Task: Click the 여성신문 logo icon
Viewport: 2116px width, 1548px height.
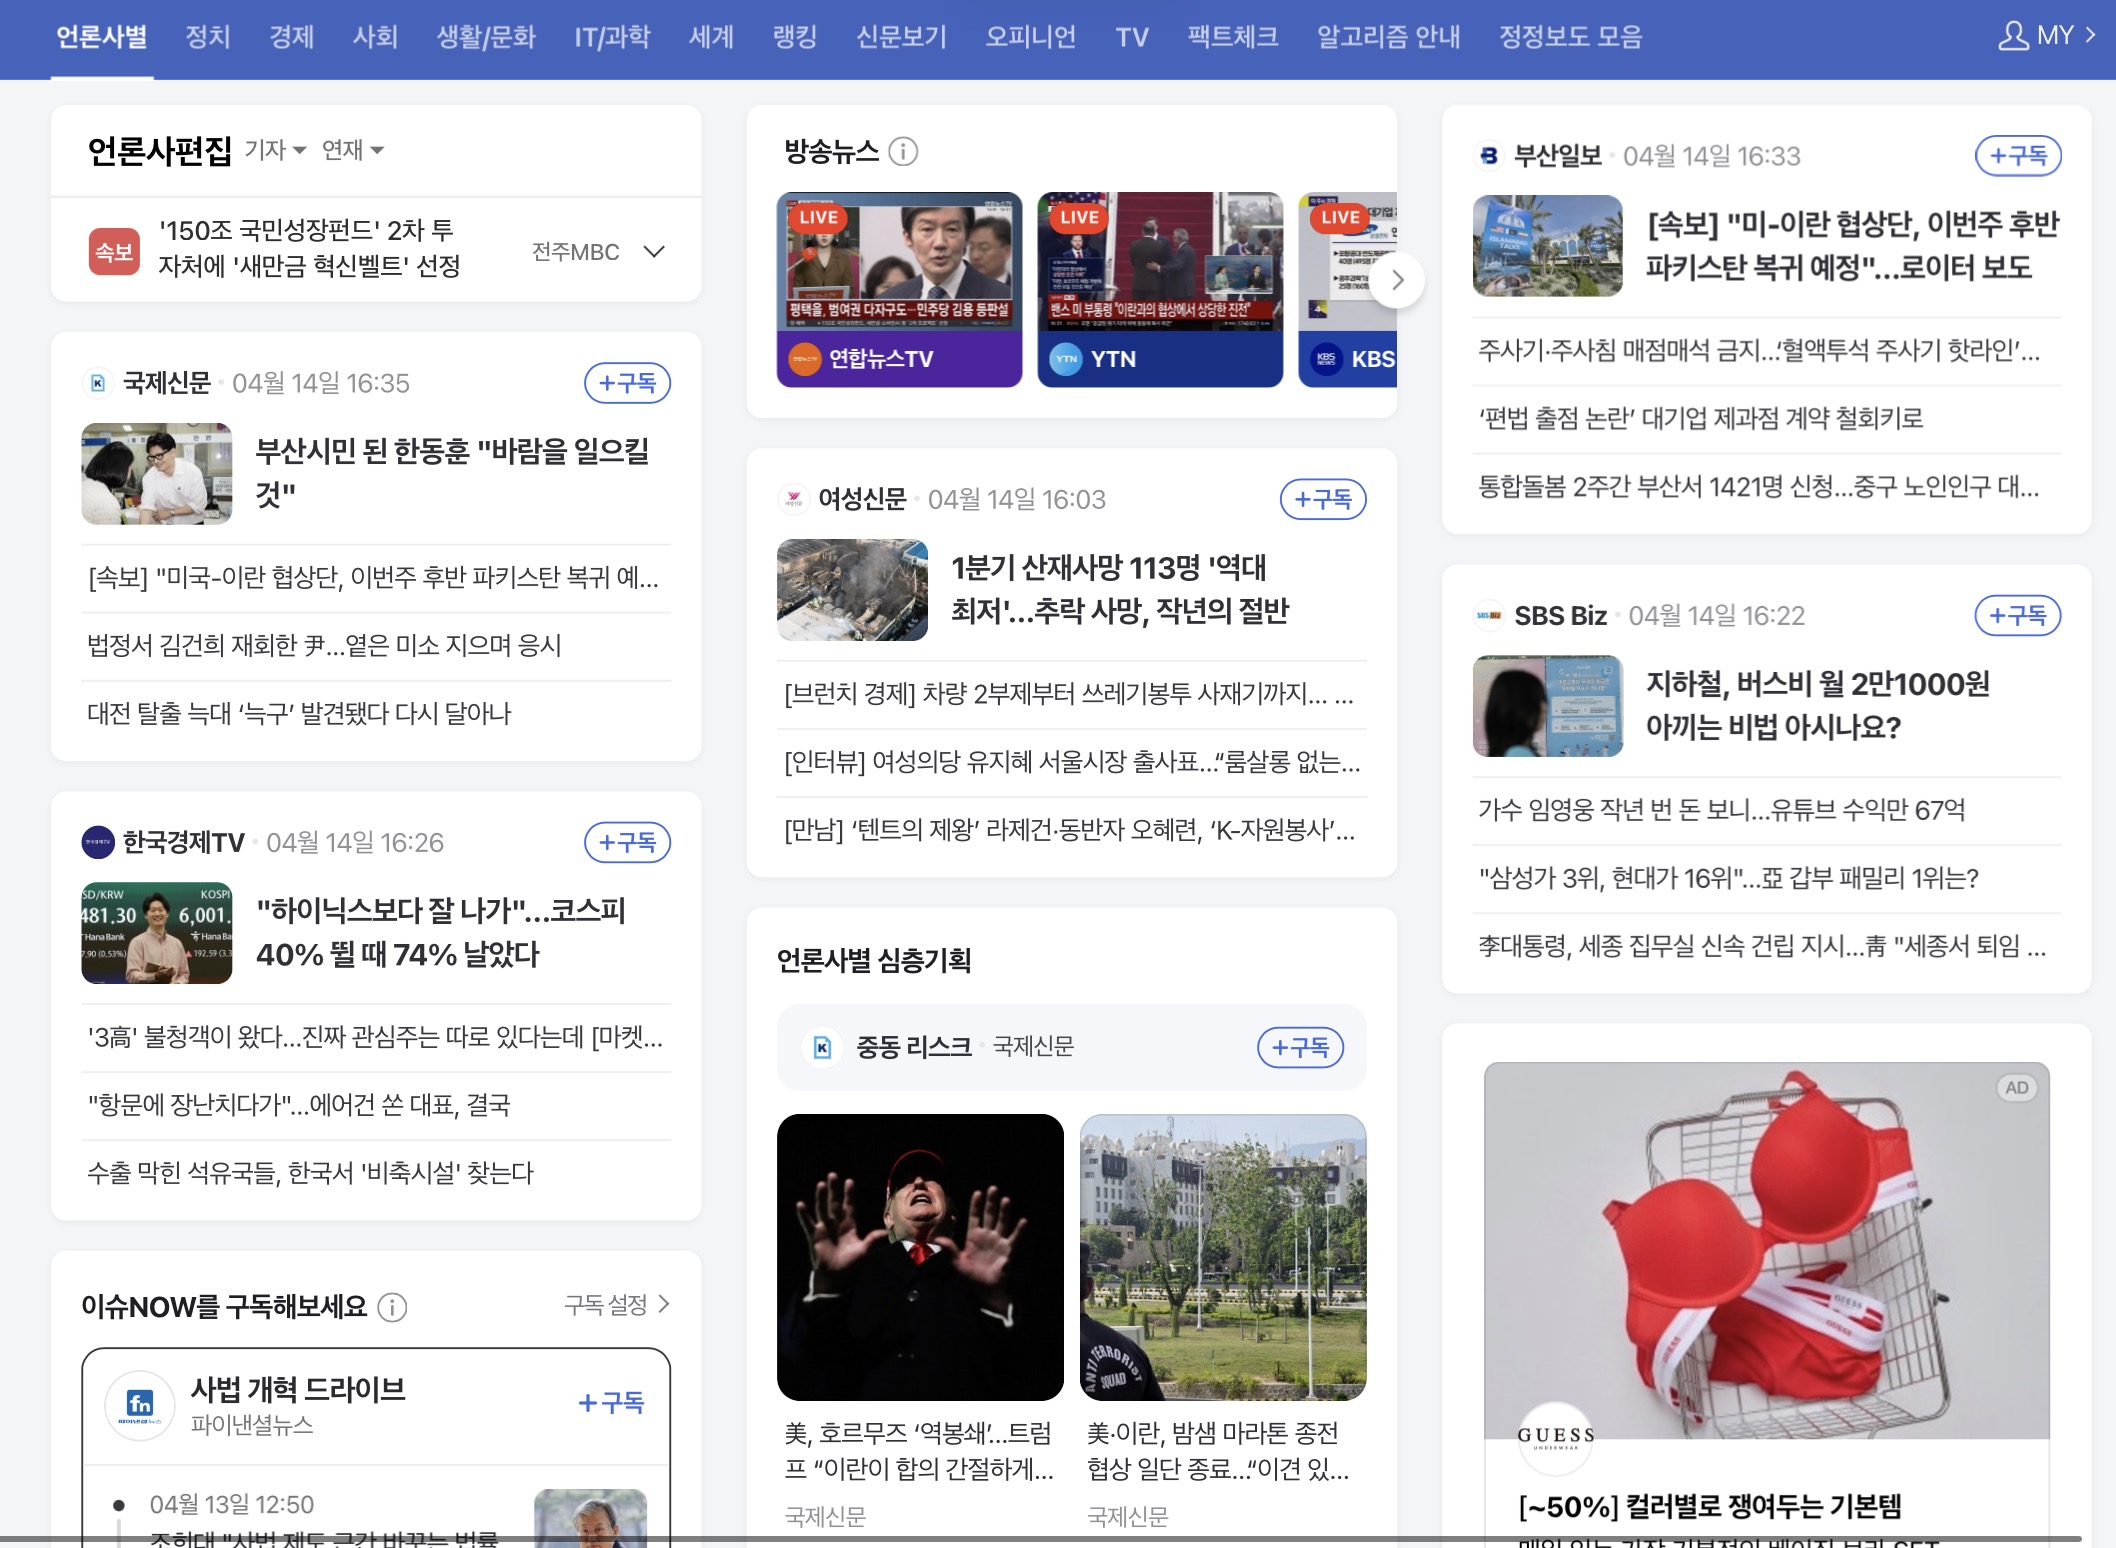Action: point(793,499)
